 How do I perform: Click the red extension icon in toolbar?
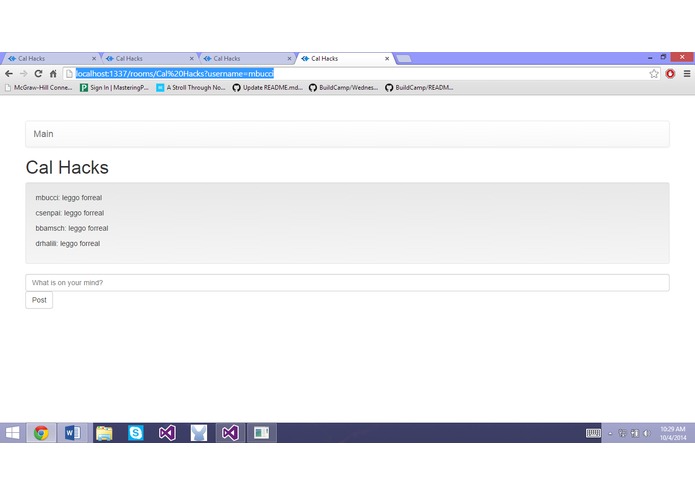click(670, 74)
